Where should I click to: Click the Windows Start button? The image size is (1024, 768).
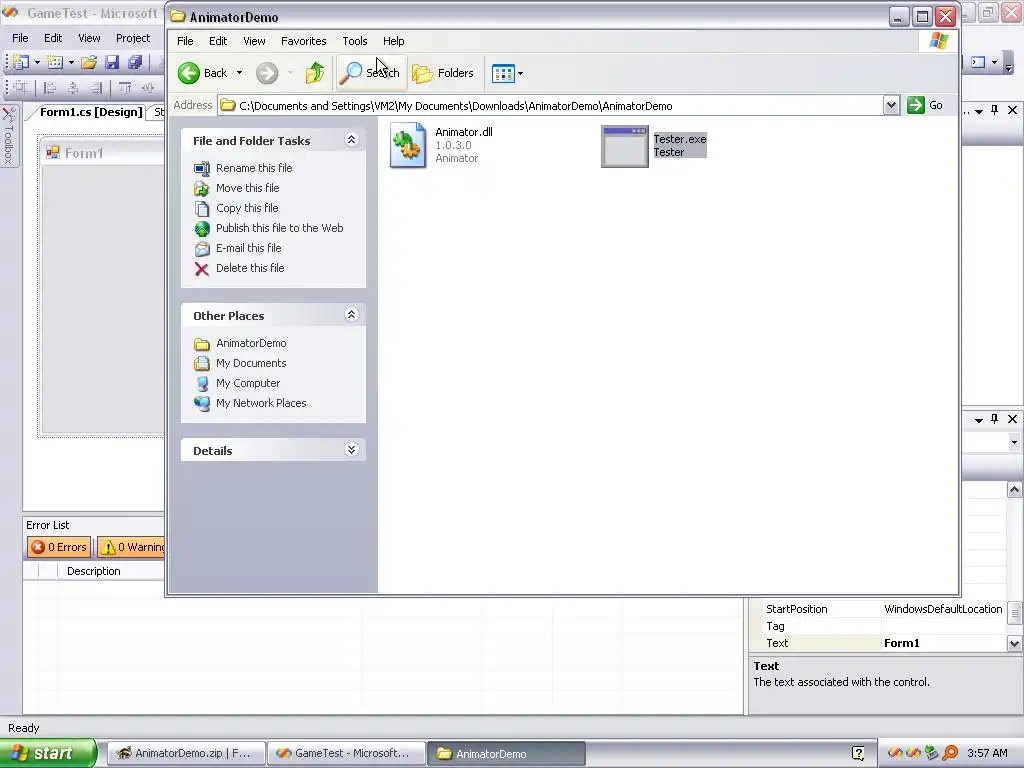48,753
